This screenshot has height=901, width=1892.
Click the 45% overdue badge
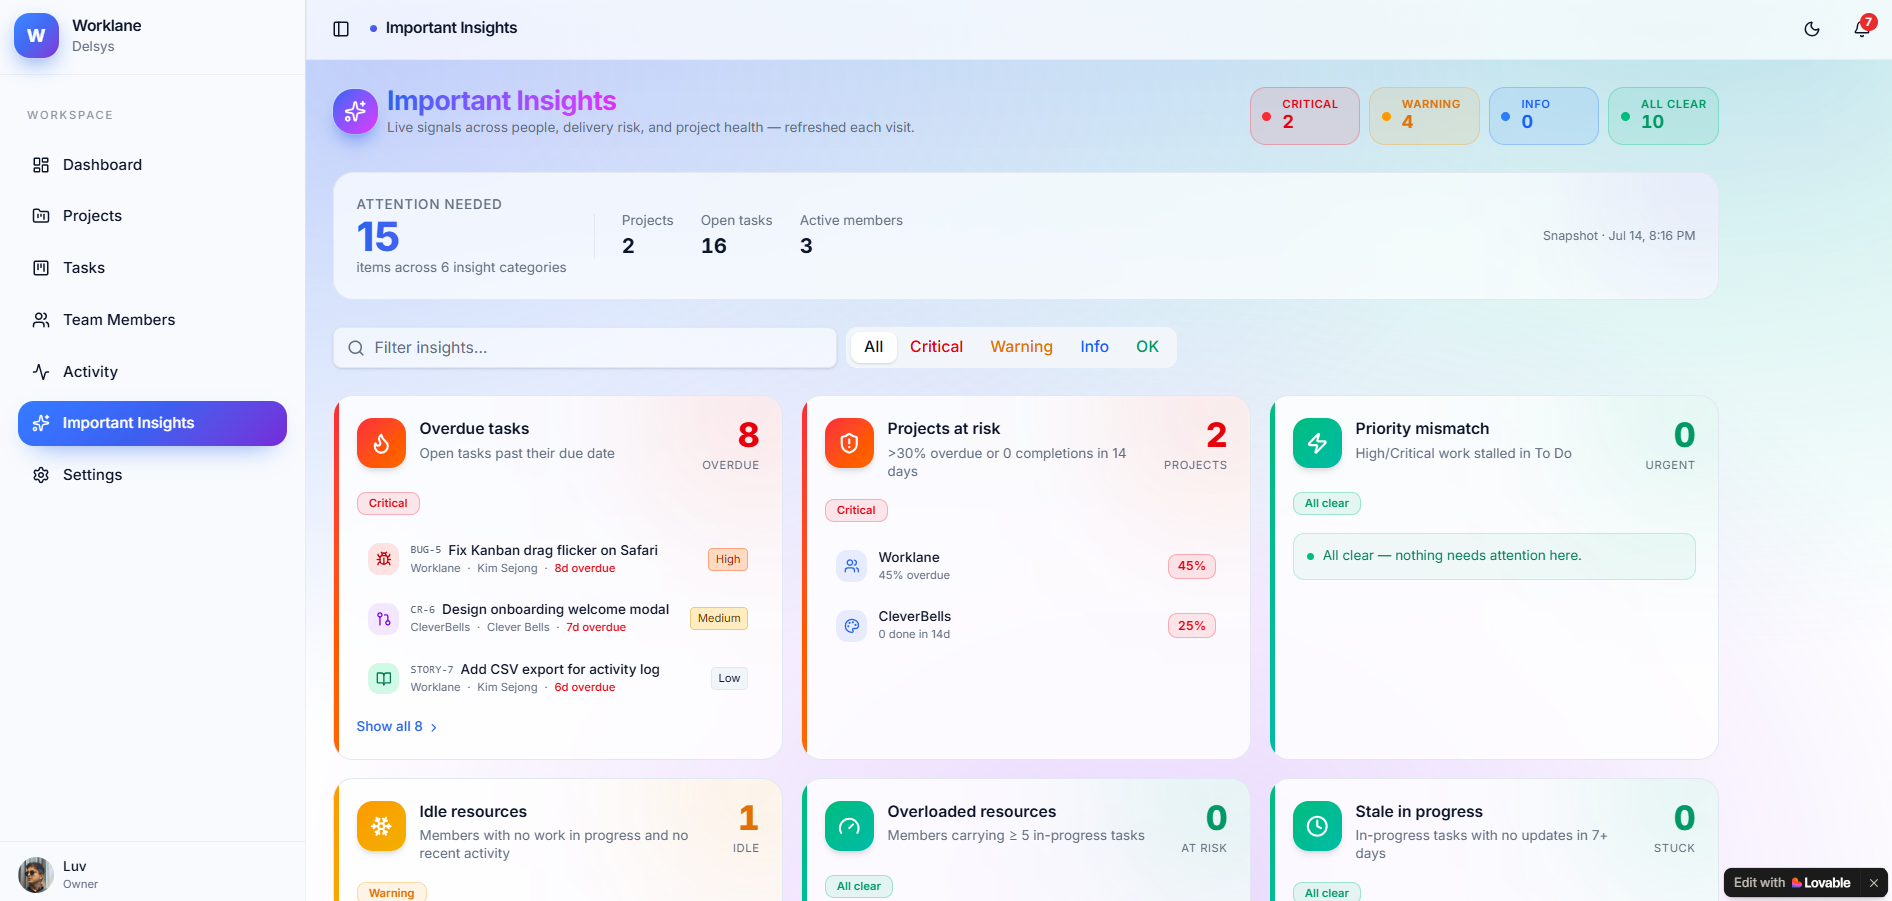tap(1191, 566)
